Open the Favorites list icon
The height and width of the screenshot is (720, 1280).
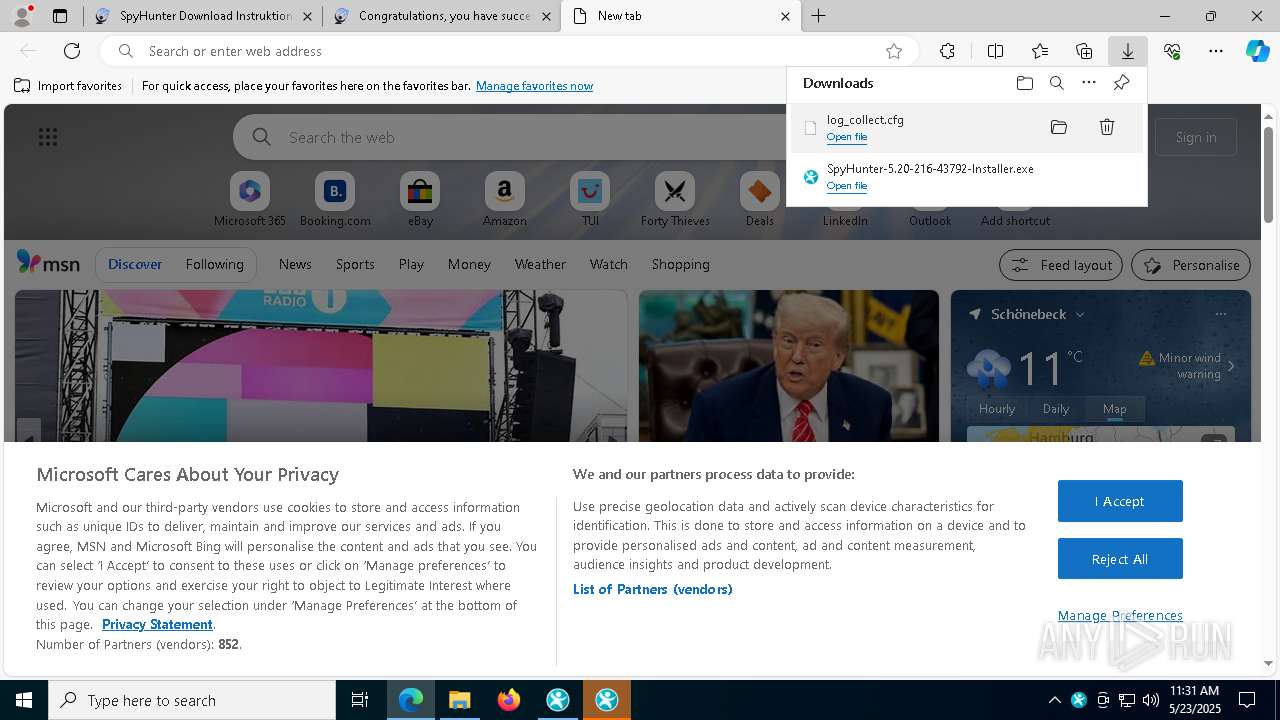[x=1040, y=51]
